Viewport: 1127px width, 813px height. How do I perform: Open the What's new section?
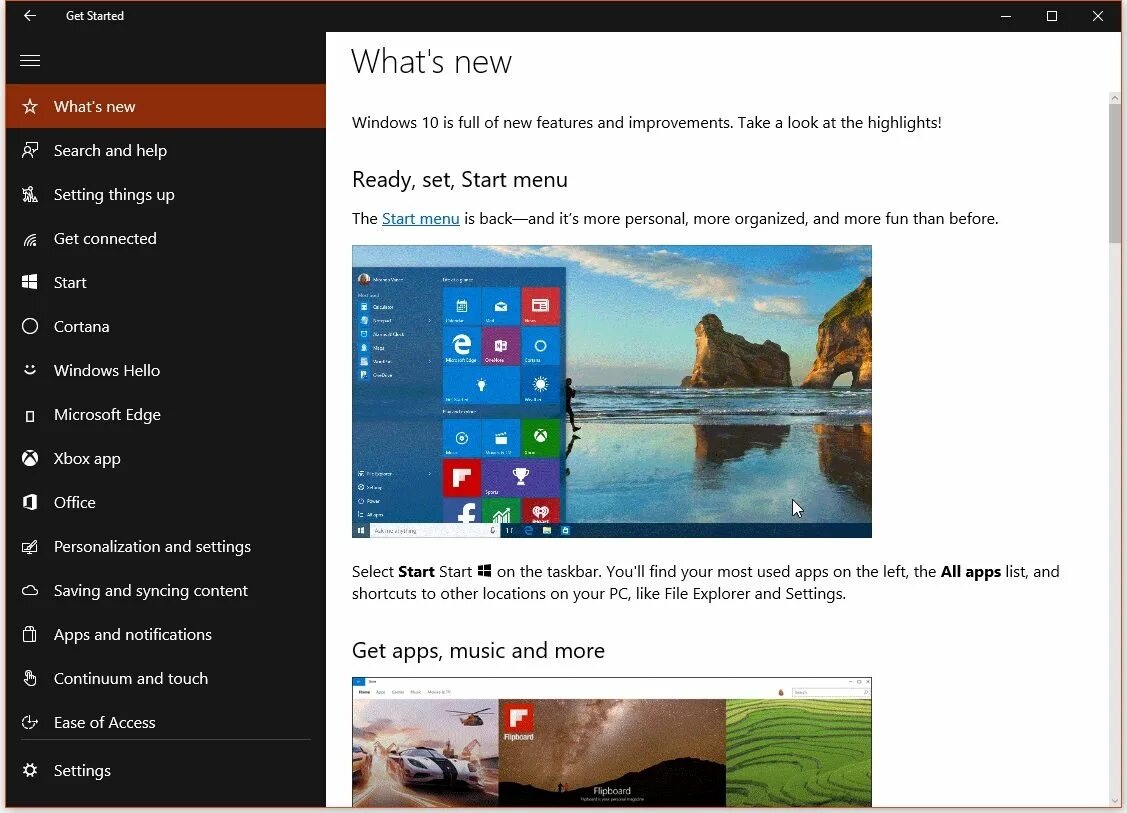point(165,106)
